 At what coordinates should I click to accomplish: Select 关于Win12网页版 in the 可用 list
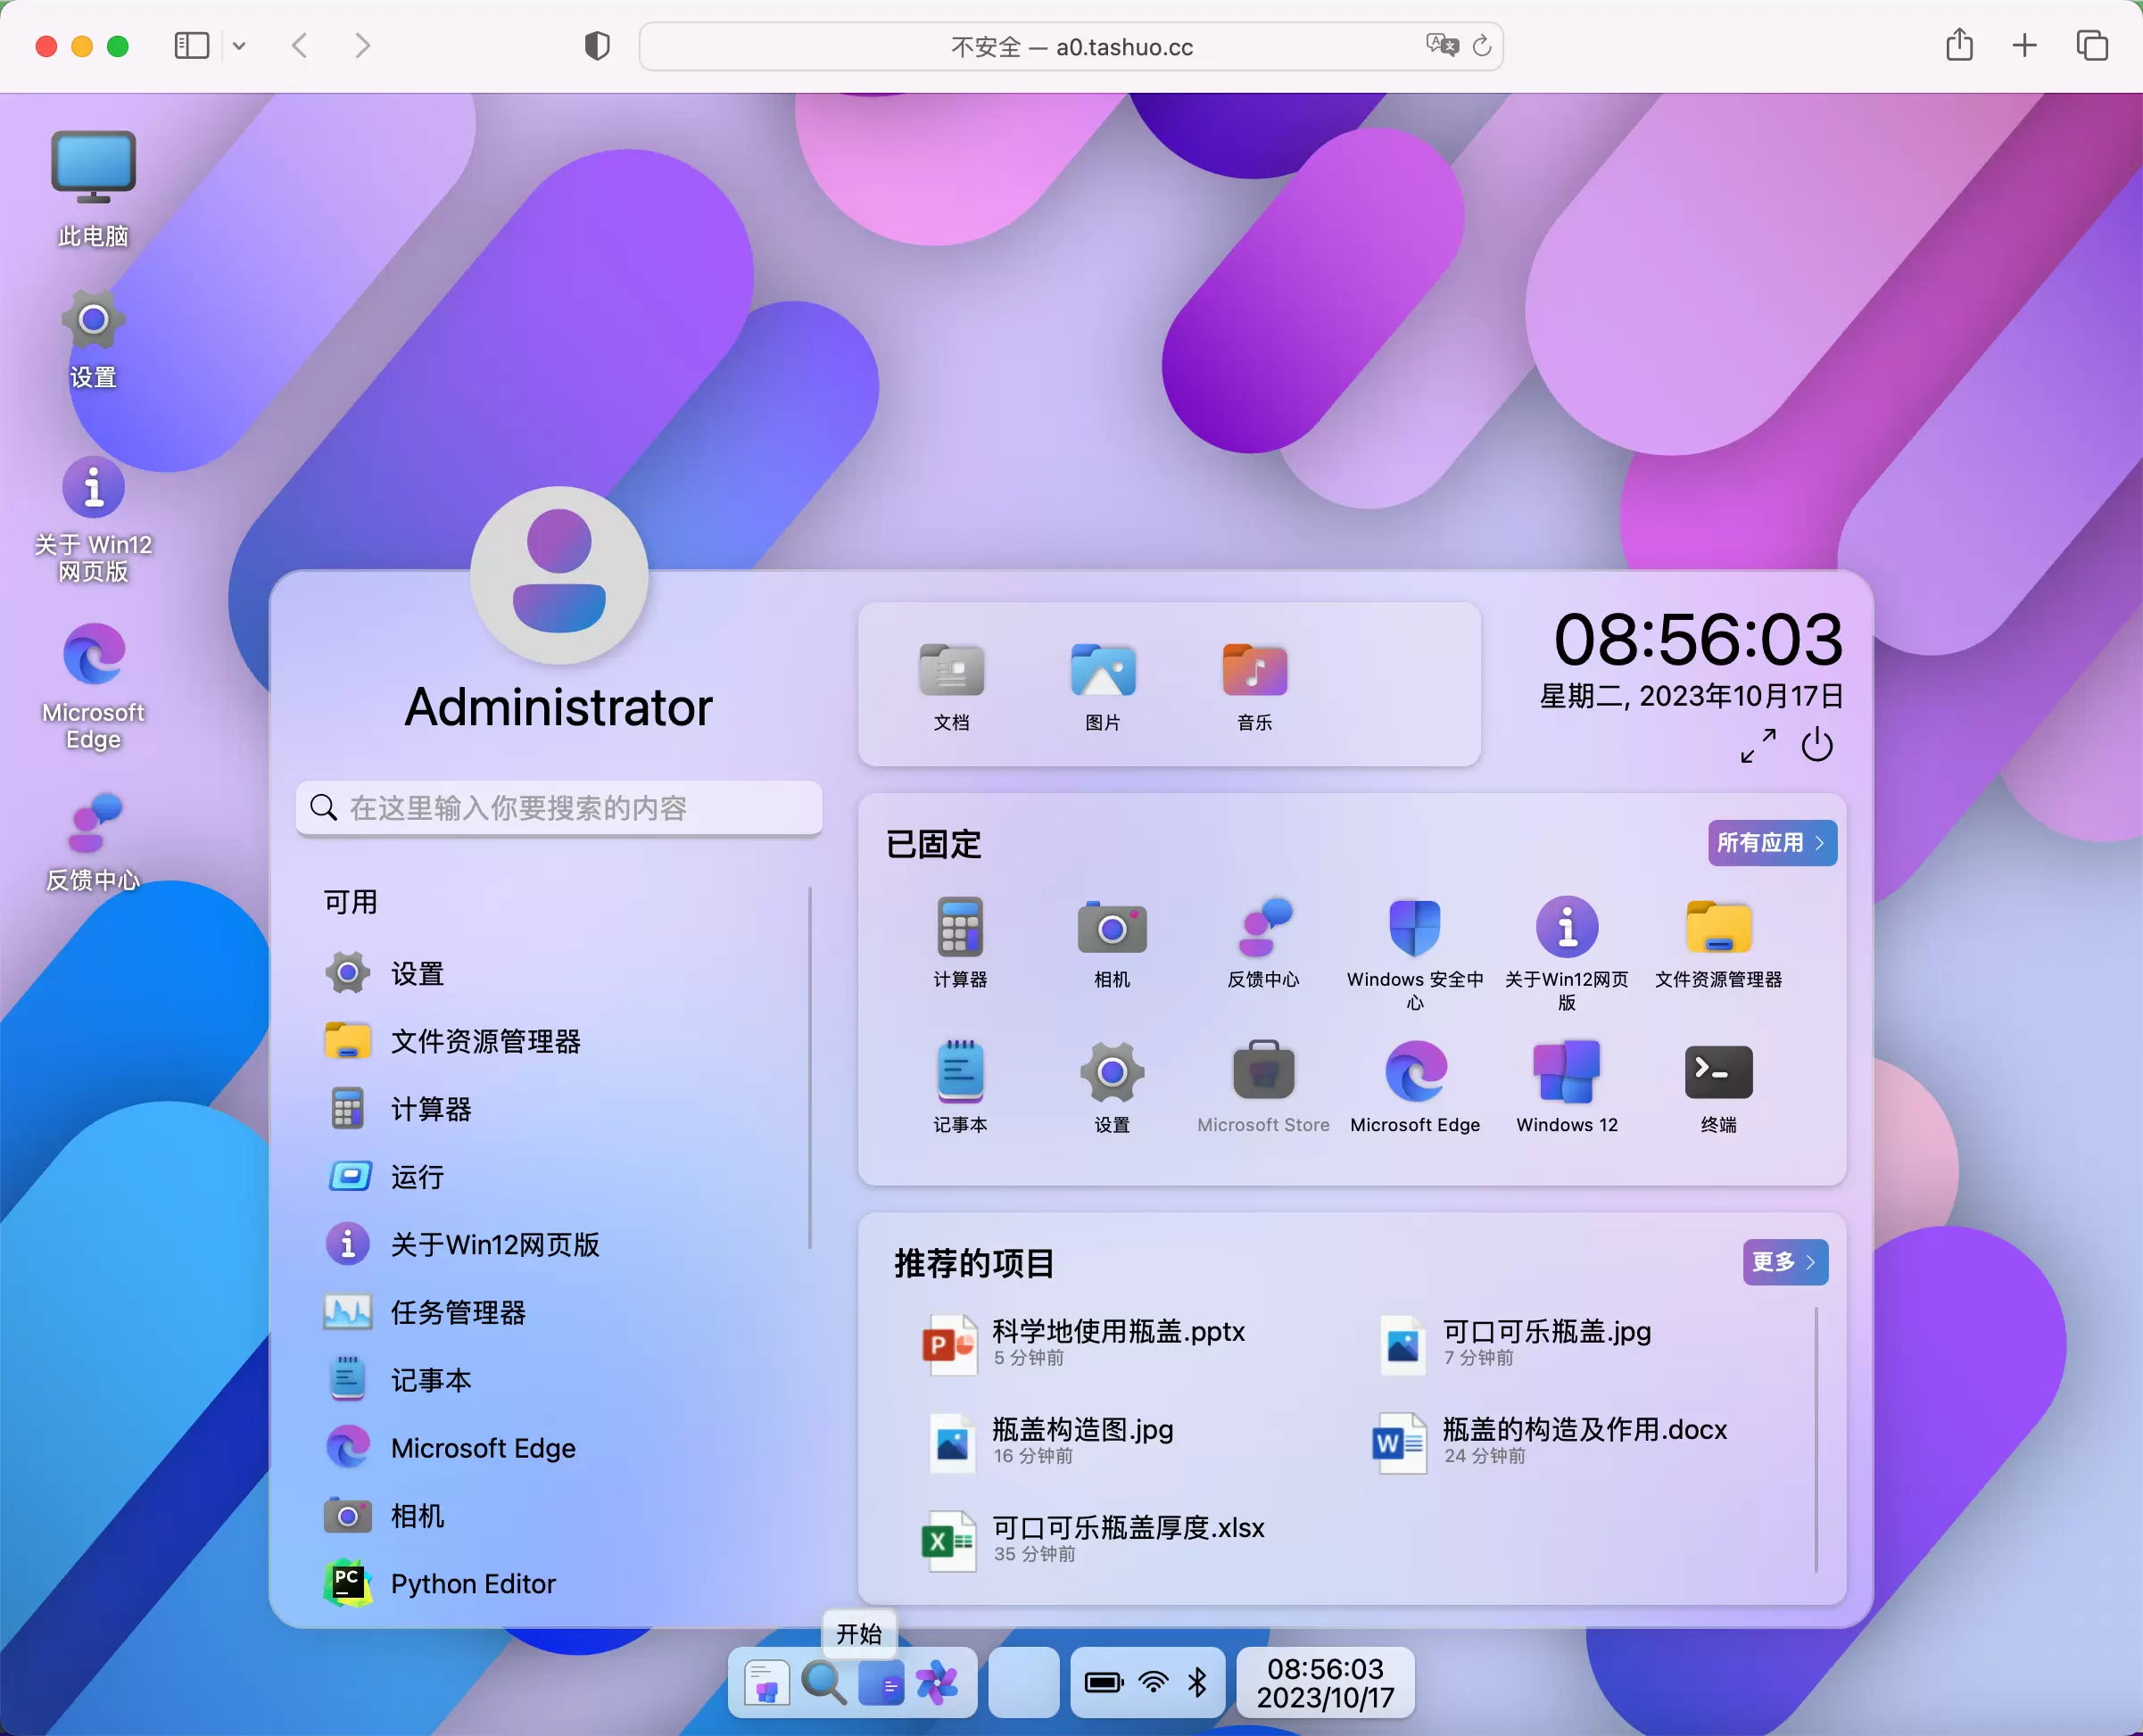tap(561, 1245)
